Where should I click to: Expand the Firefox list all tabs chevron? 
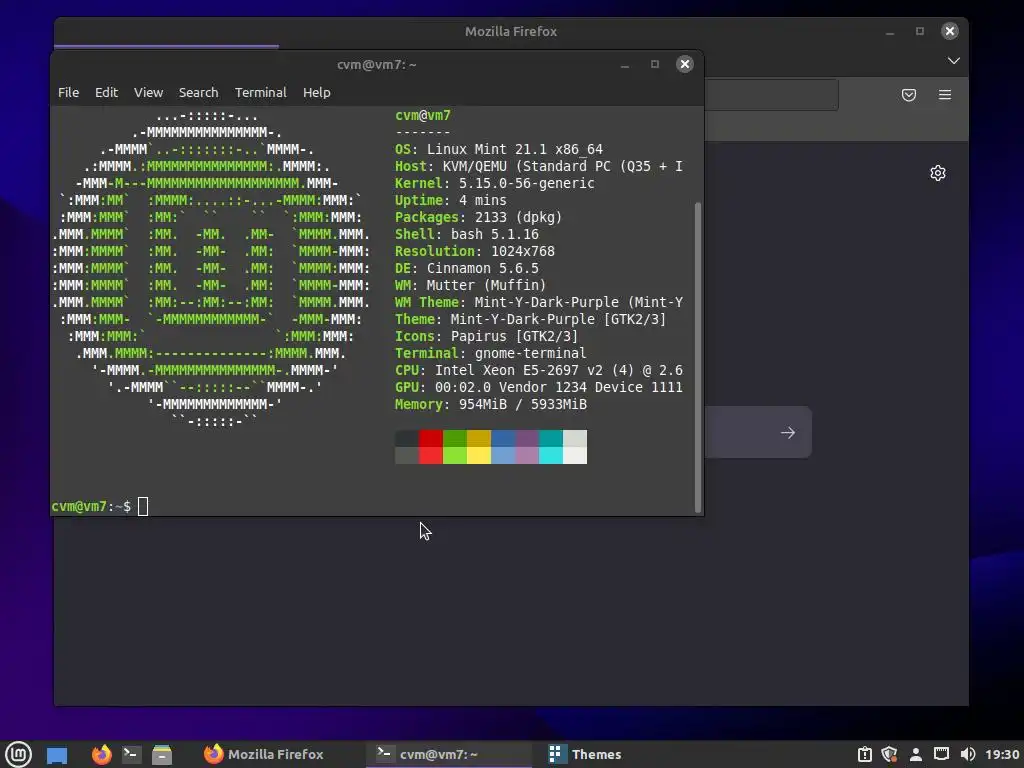point(953,61)
